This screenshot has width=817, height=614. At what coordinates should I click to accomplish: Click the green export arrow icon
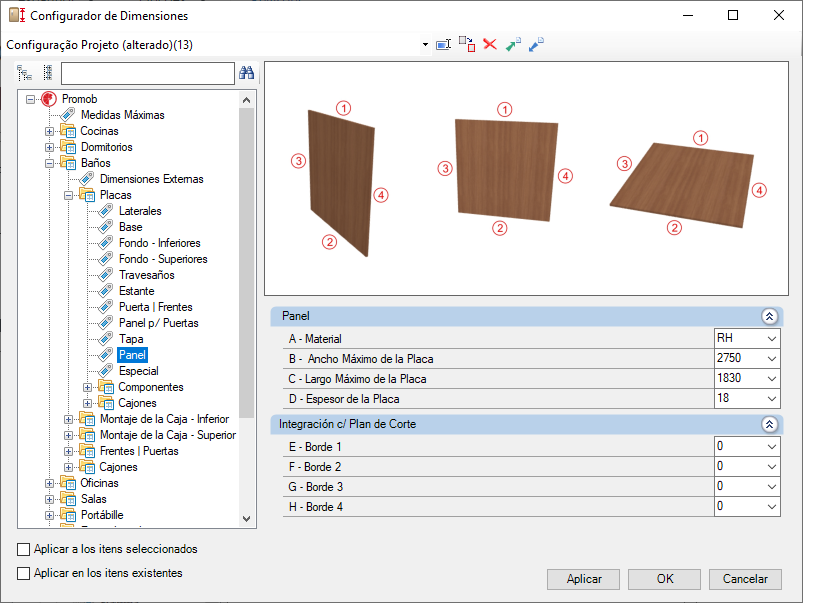513,44
